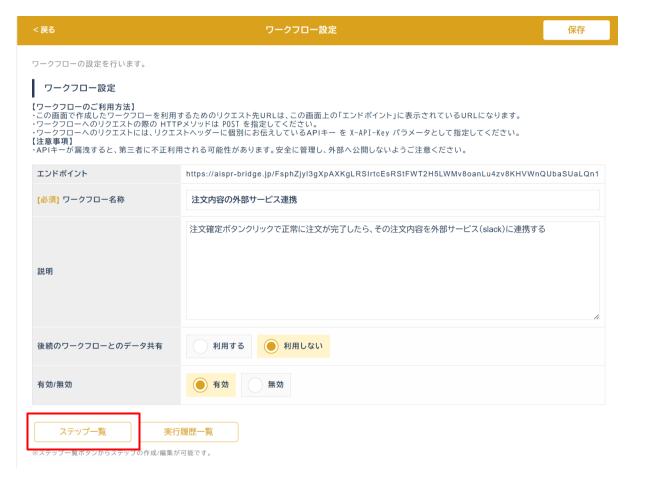
Task: Click the endpoint URL text
Action: click(392, 174)
